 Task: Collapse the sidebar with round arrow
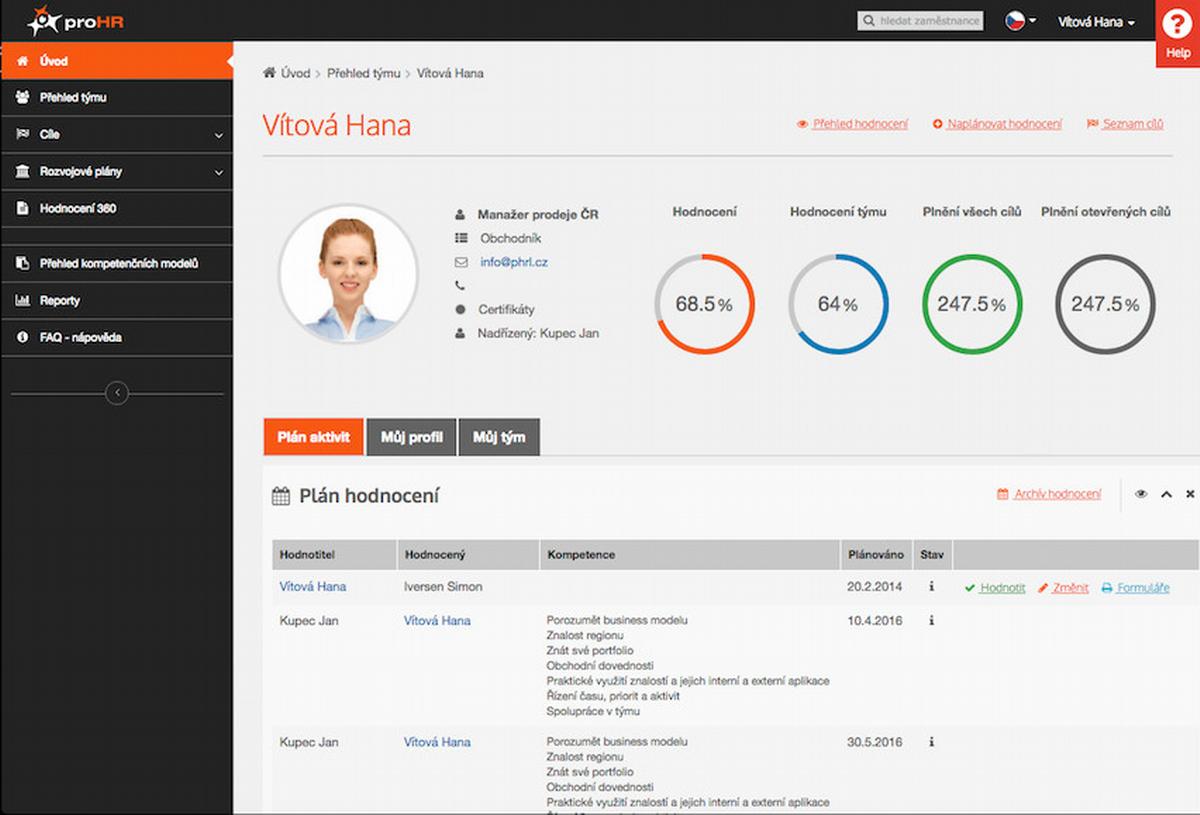coord(117,393)
